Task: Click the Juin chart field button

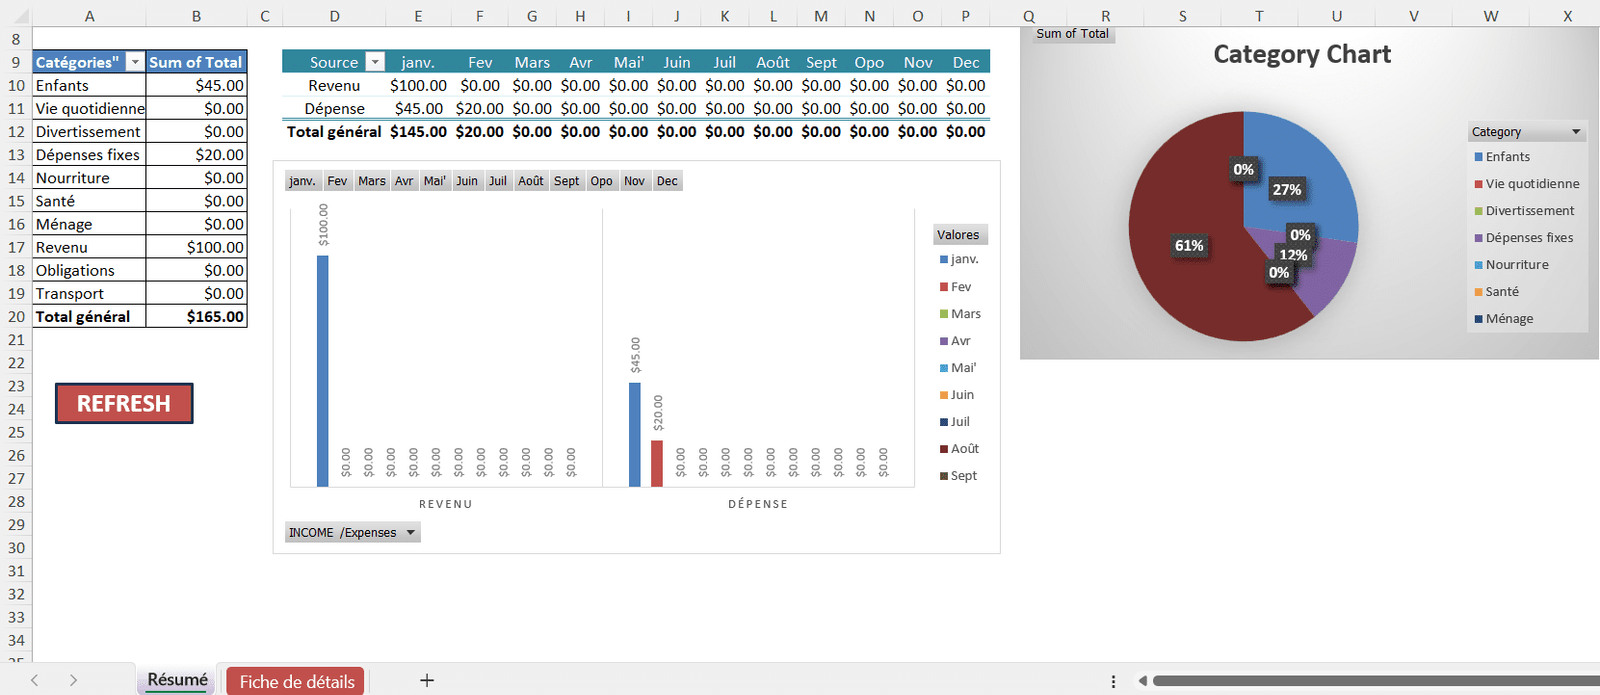Action: tap(467, 181)
